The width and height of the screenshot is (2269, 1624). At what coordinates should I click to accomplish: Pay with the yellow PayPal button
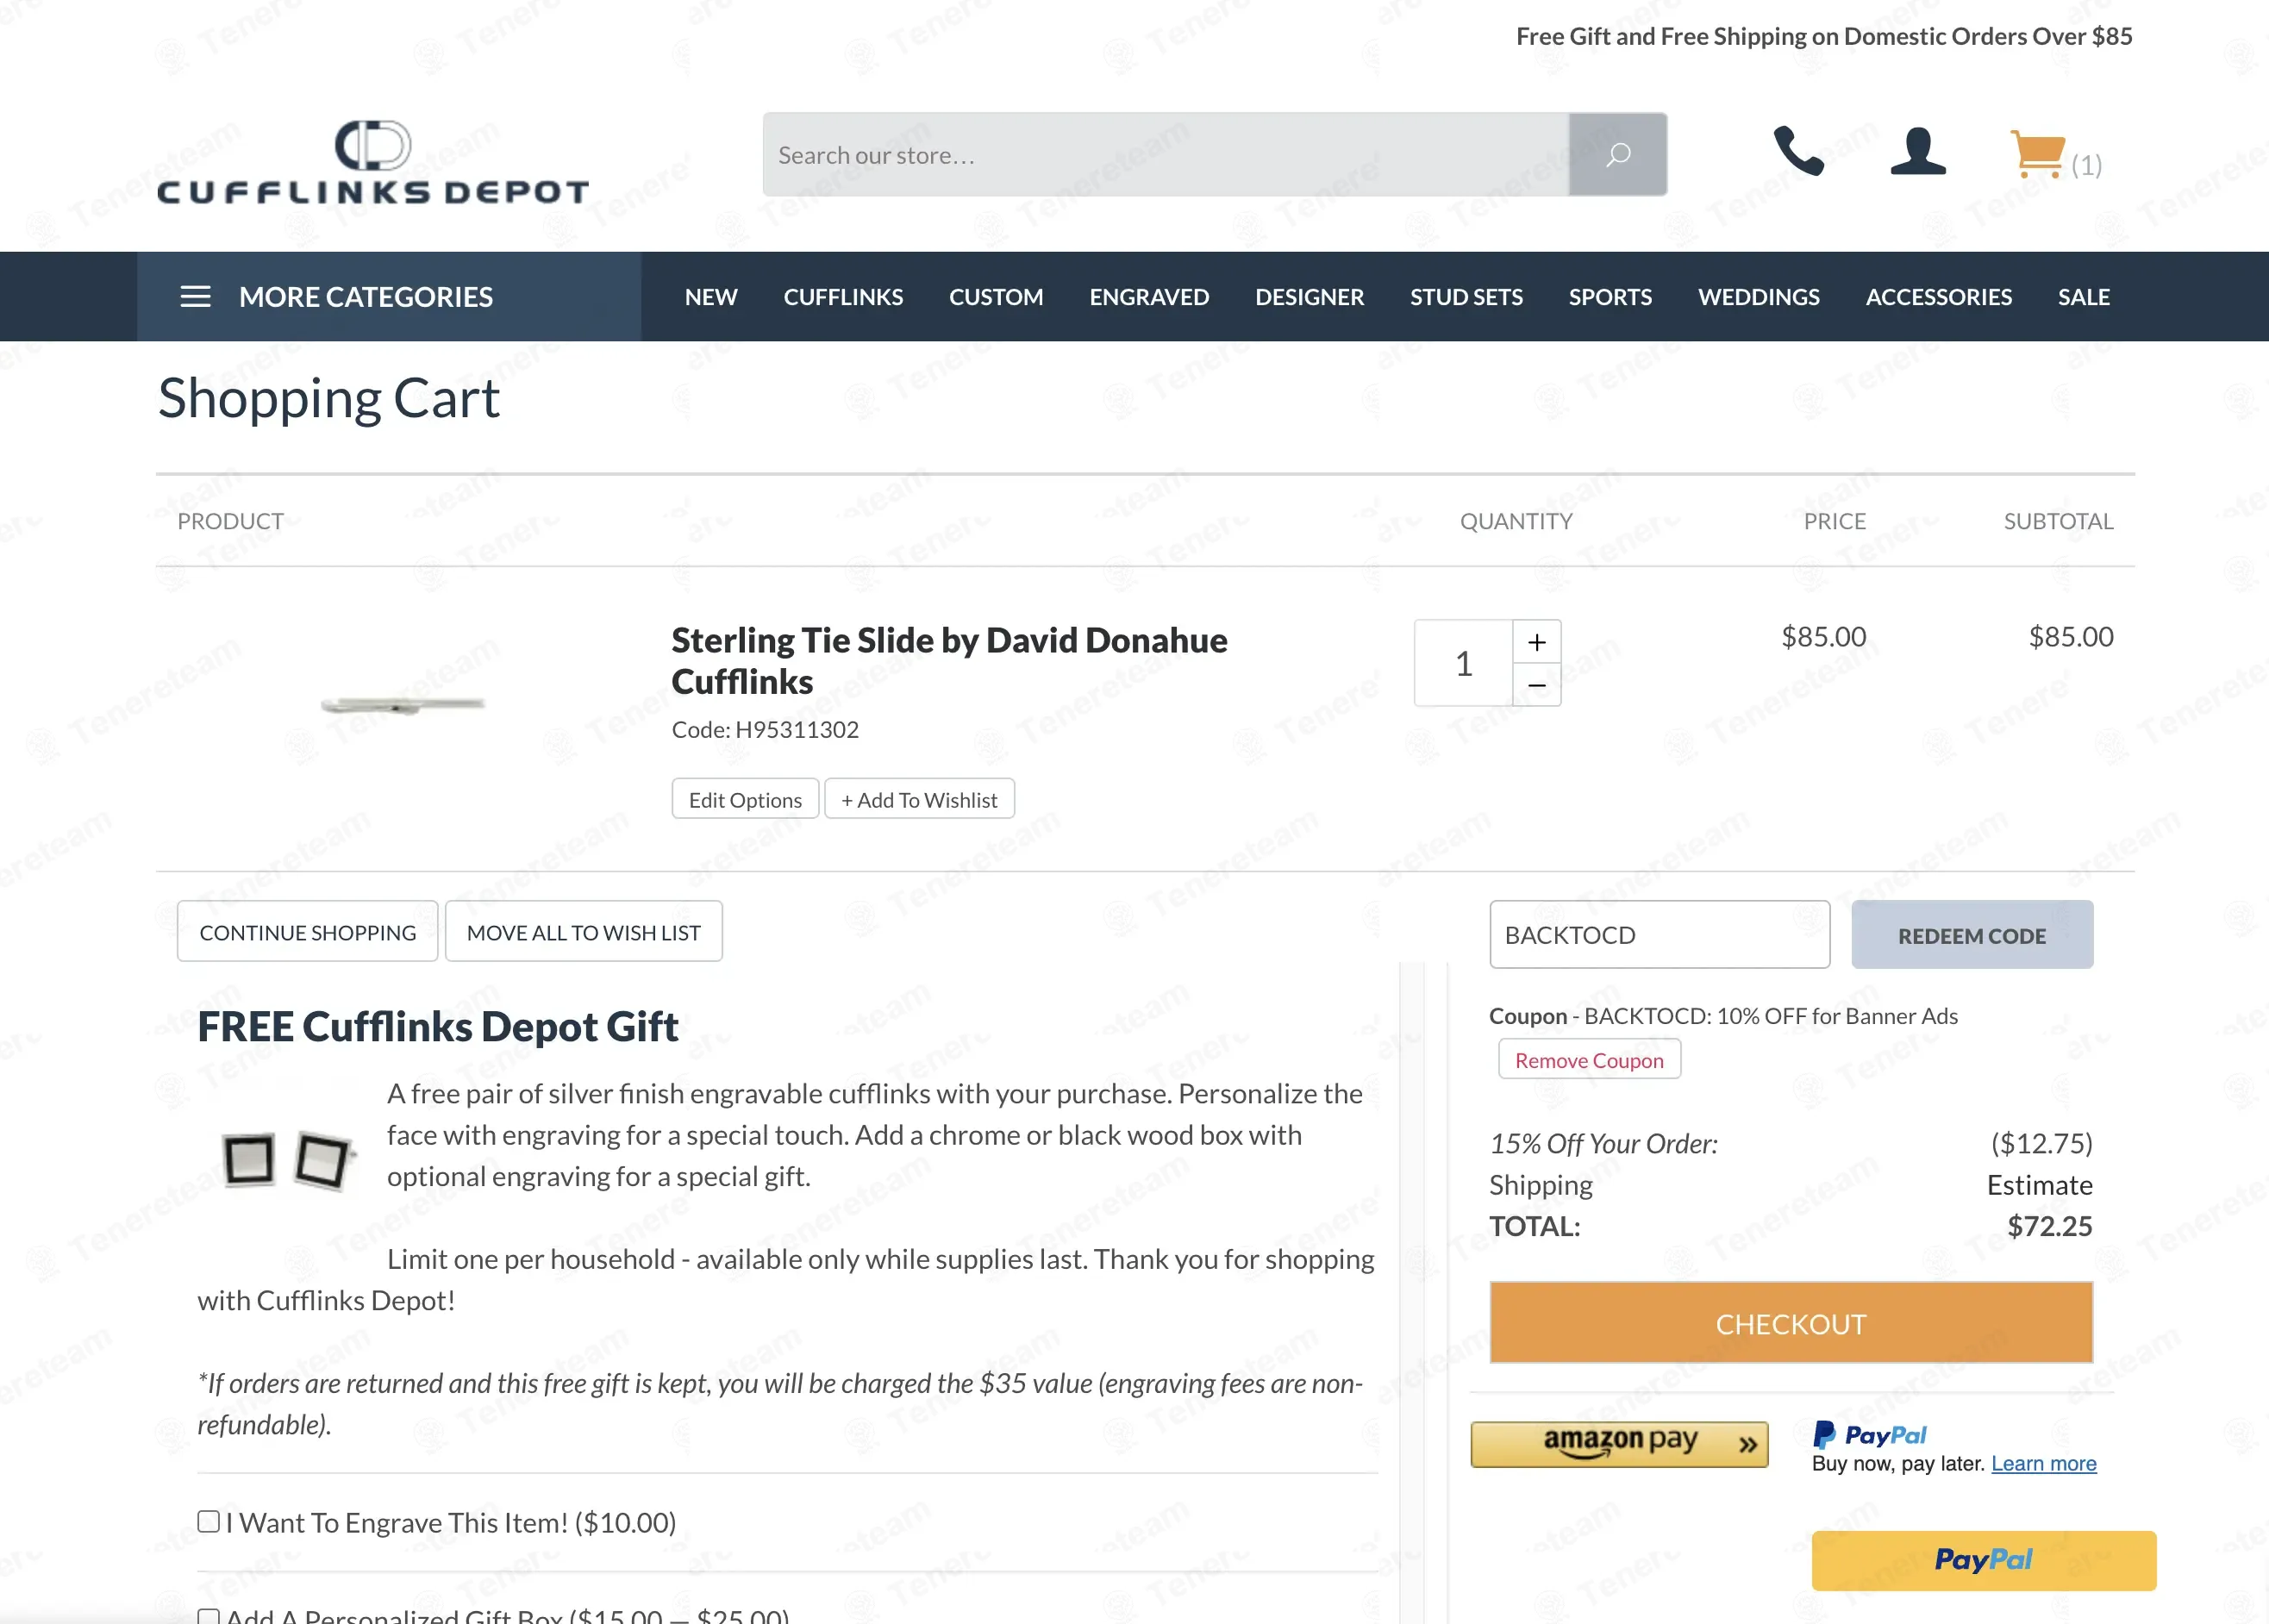point(1984,1560)
